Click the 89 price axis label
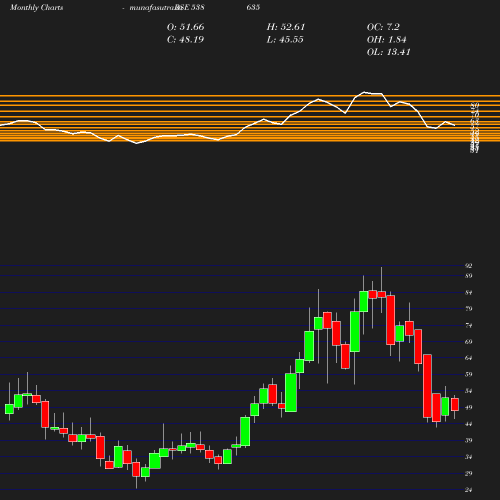Screen dimensions: 500x500 (x=469, y=276)
